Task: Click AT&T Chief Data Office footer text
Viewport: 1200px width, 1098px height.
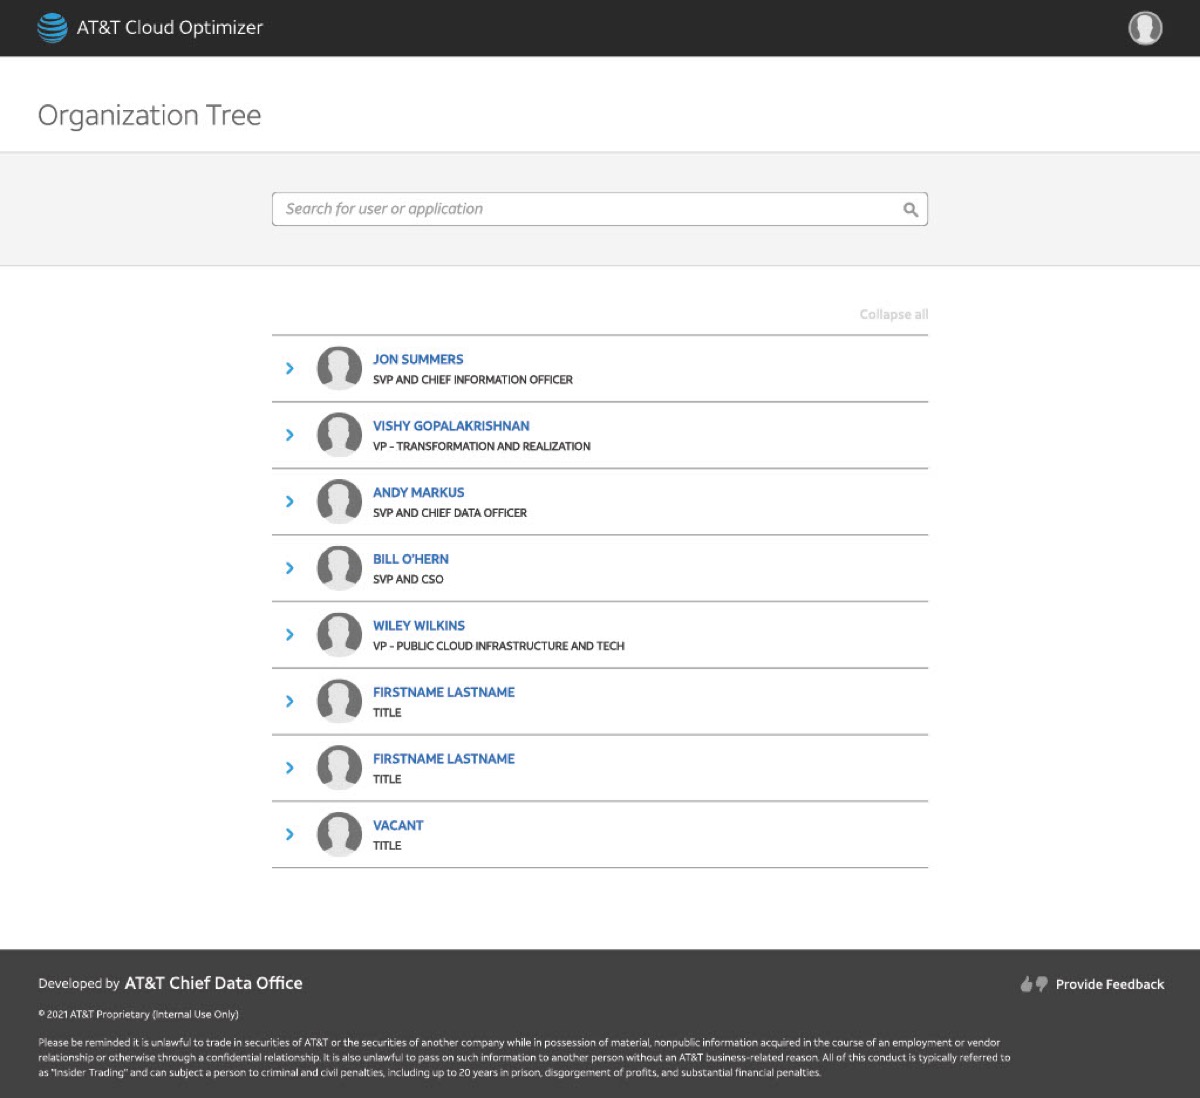Action: (x=213, y=983)
